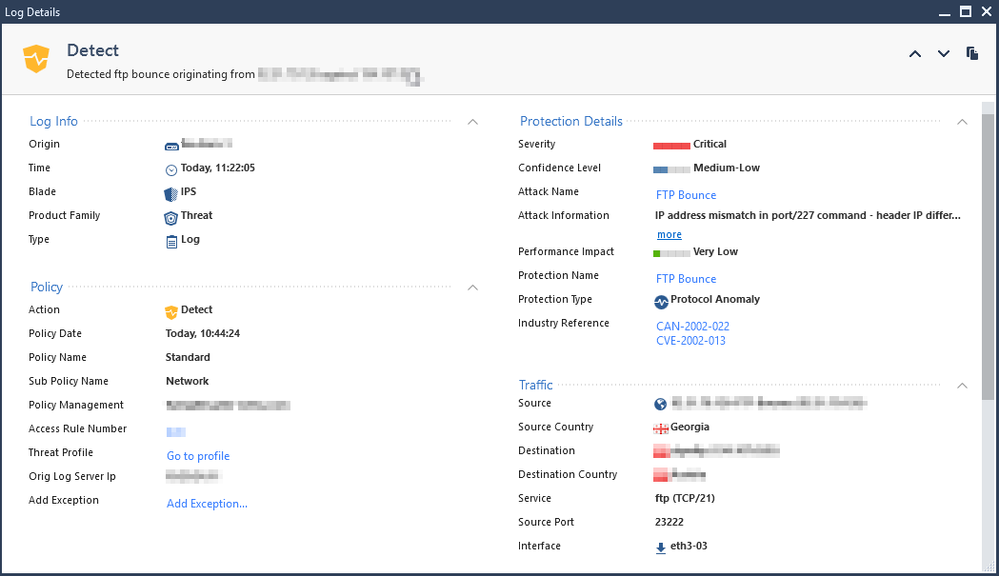Go to previous log entry arrow
The height and width of the screenshot is (576, 999).
pyautogui.click(x=915, y=54)
